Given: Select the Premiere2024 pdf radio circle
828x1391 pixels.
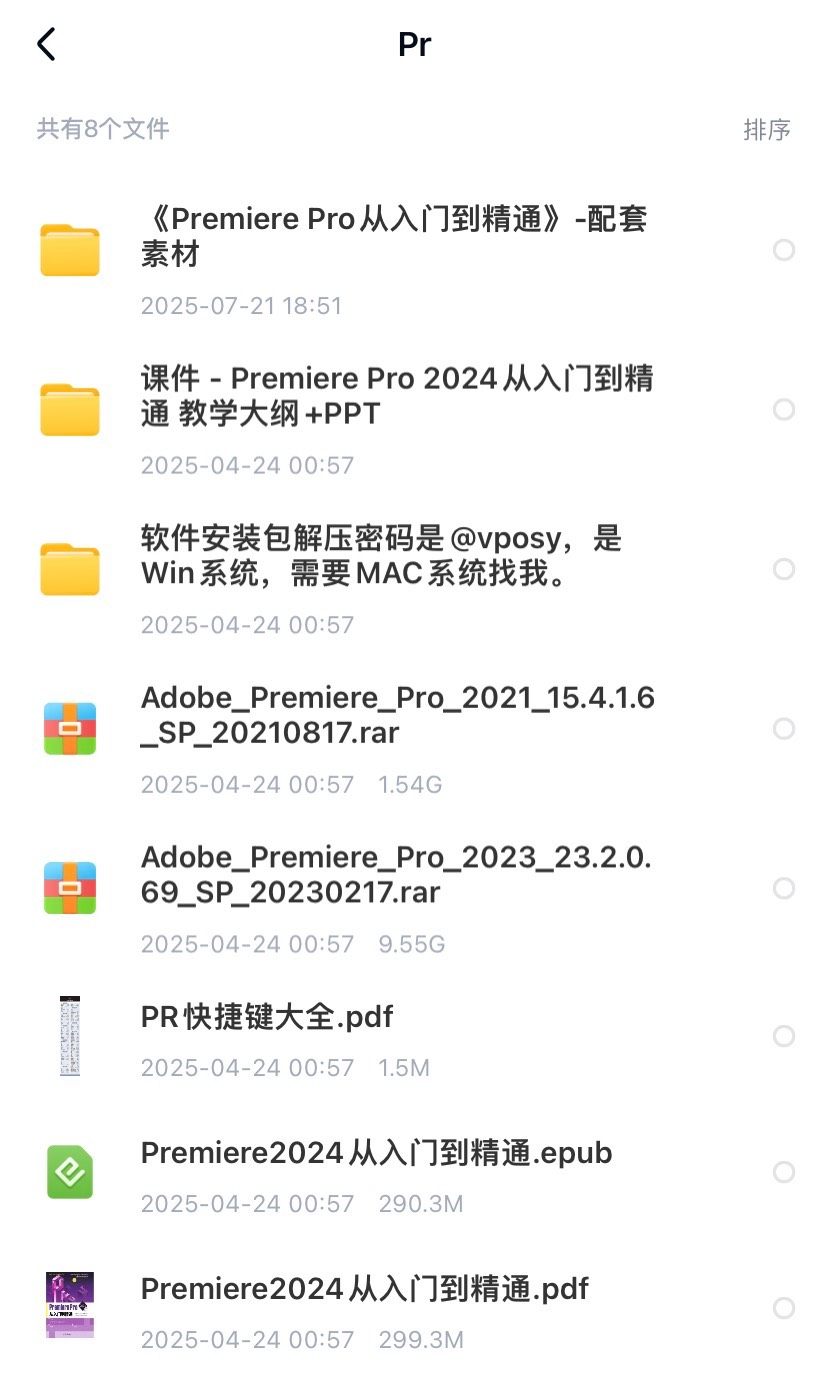Looking at the screenshot, I should click(x=784, y=1308).
